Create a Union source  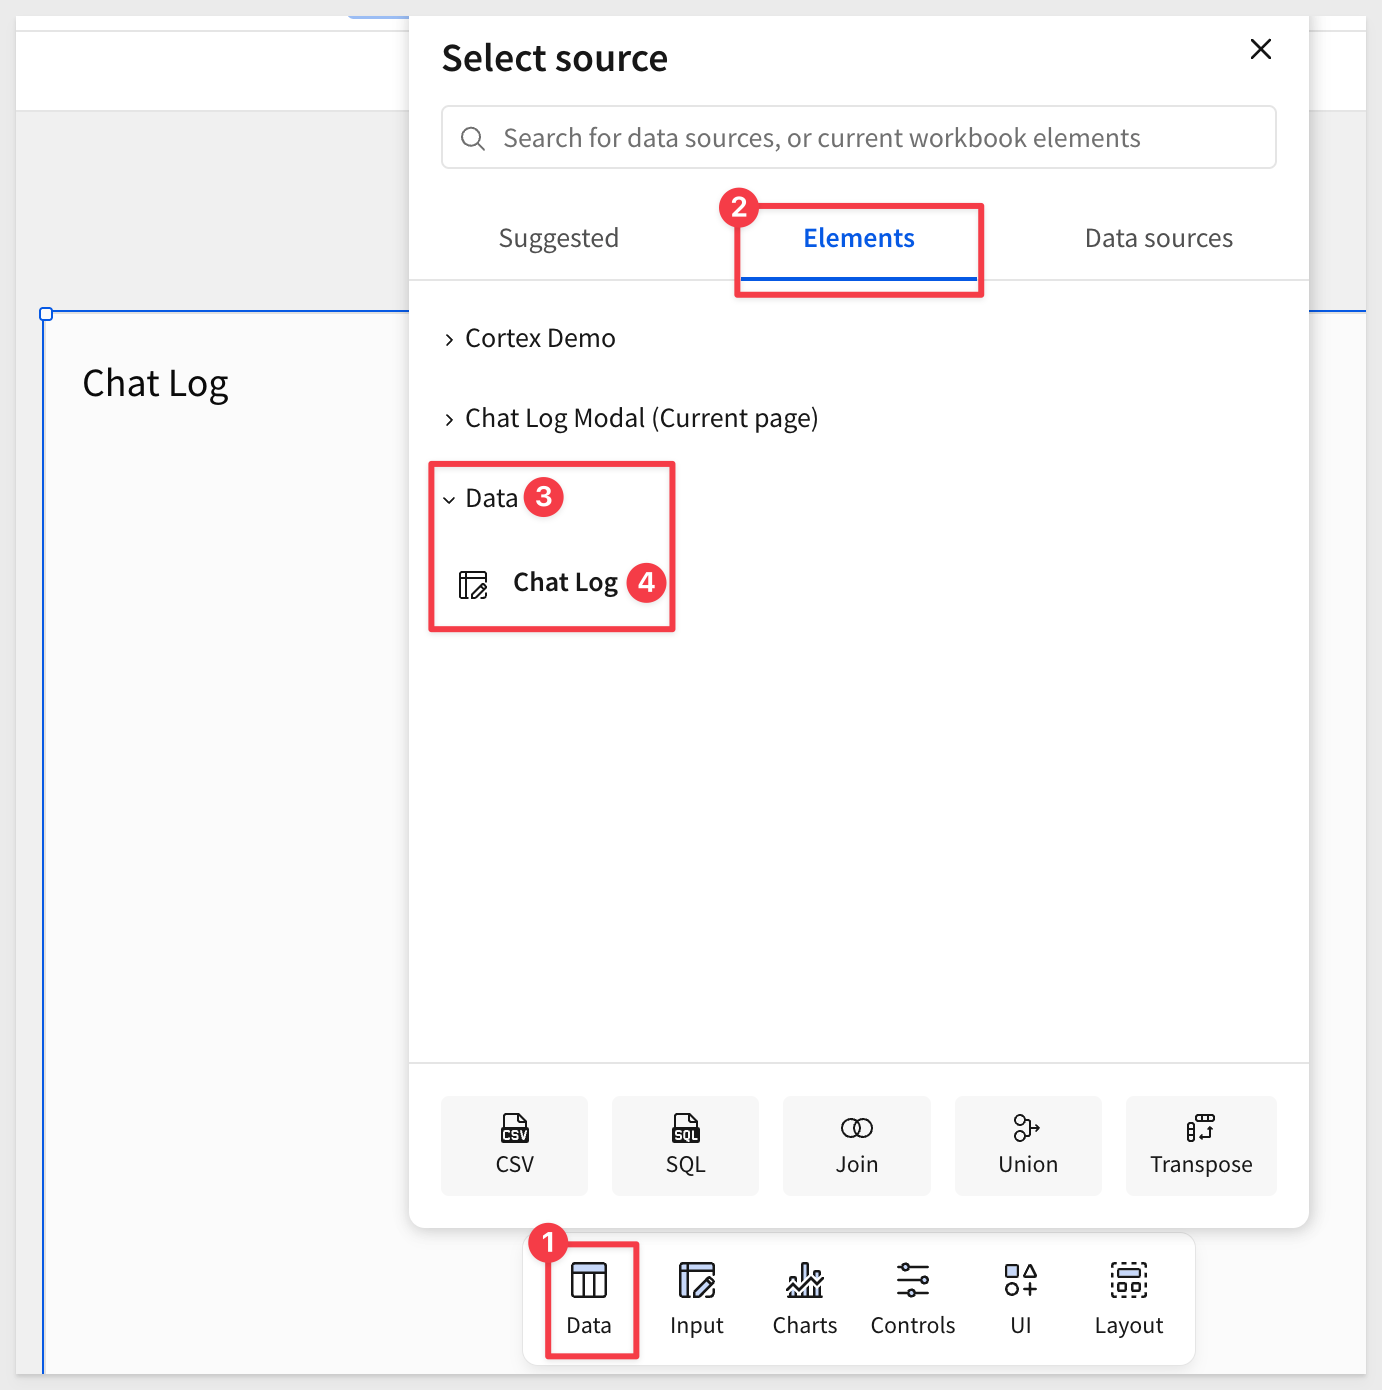pos(1027,1145)
